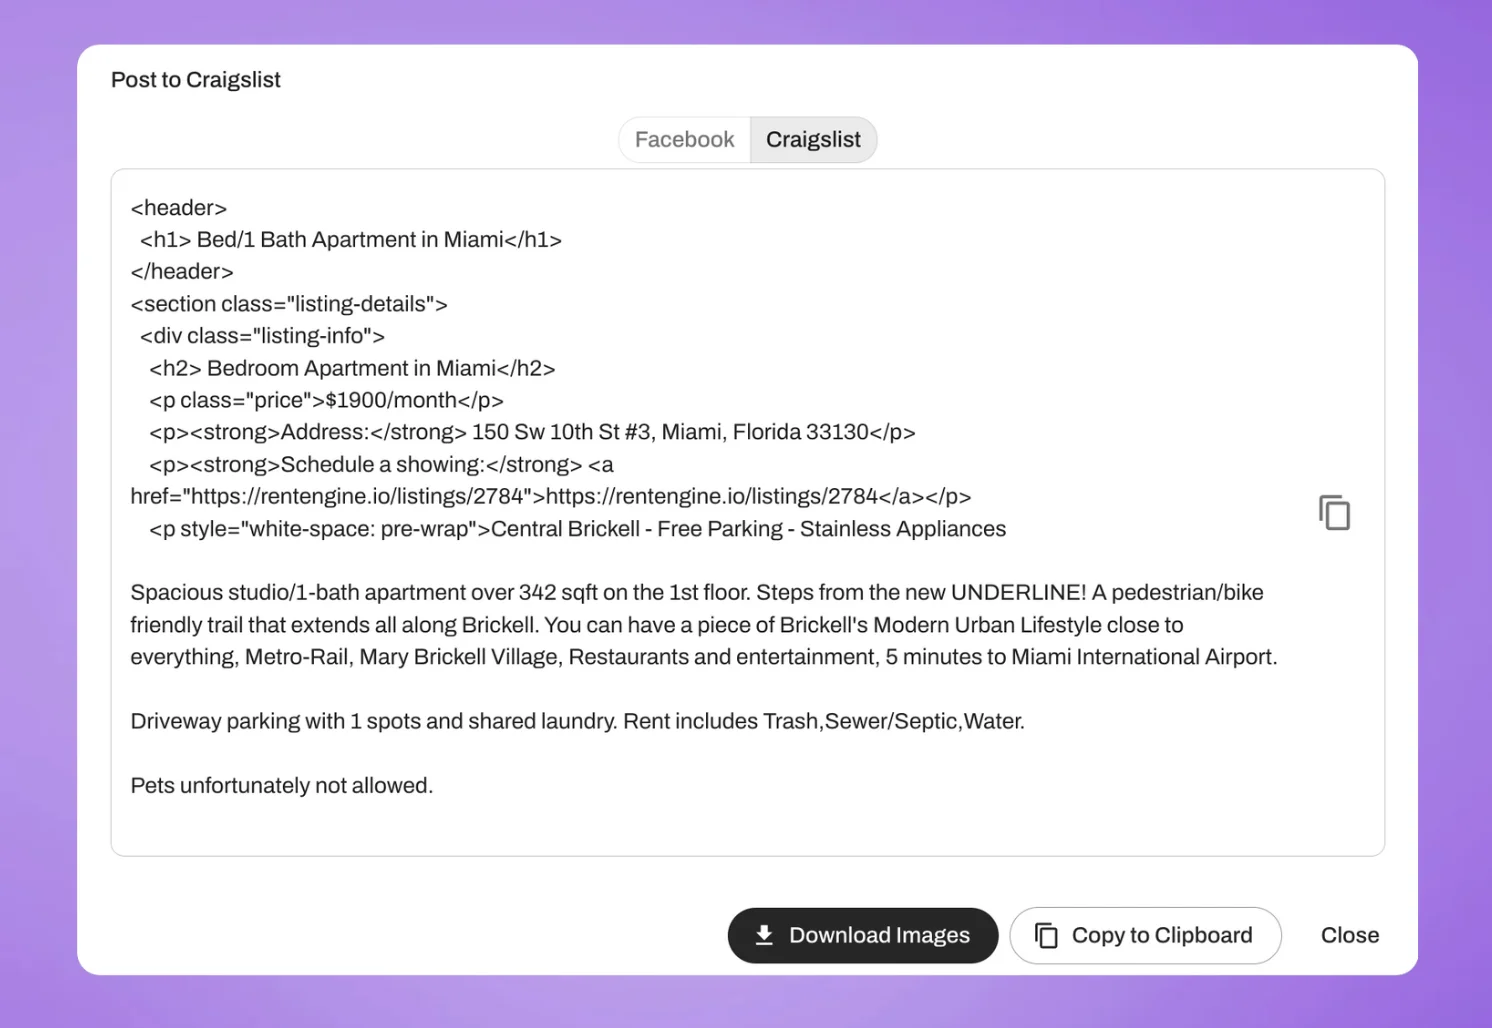Click the $1900/month price line
Image resolution: width=1492 pixels, height=1028 pixels.
[x=326, y=401]
